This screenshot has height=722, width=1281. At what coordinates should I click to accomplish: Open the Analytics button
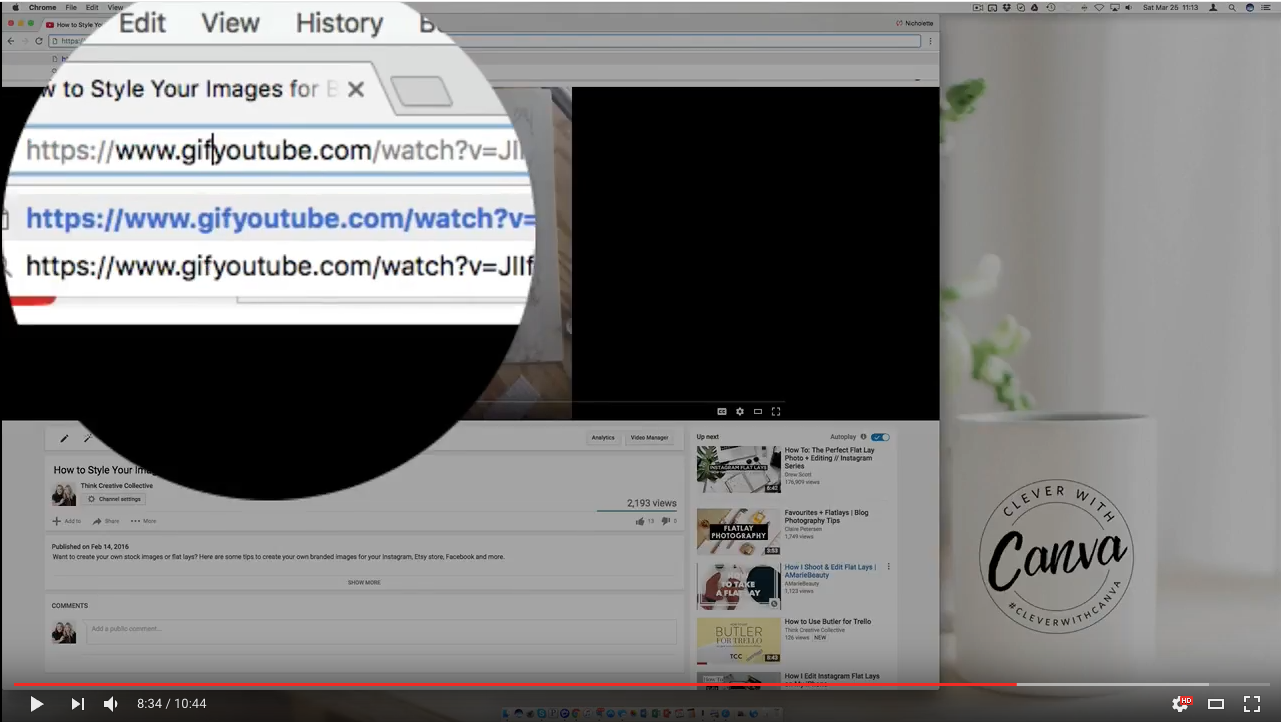point(603,437)
